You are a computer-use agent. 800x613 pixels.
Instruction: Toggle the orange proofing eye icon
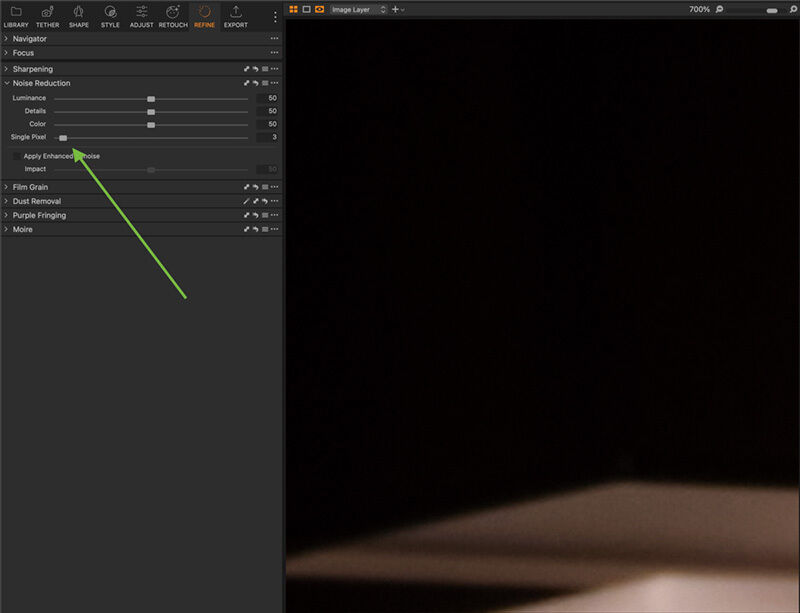pyautogui.click(x=319, y=9)
